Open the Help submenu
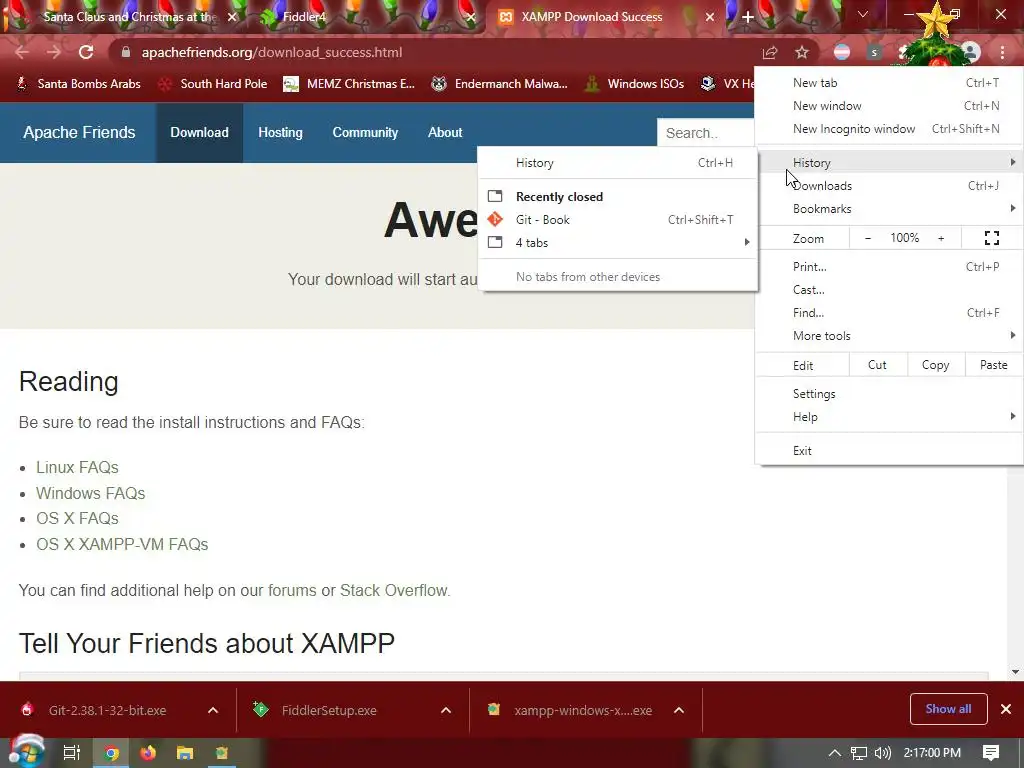1024x768 pixels. pyautogui.click(x=889, y=417)
